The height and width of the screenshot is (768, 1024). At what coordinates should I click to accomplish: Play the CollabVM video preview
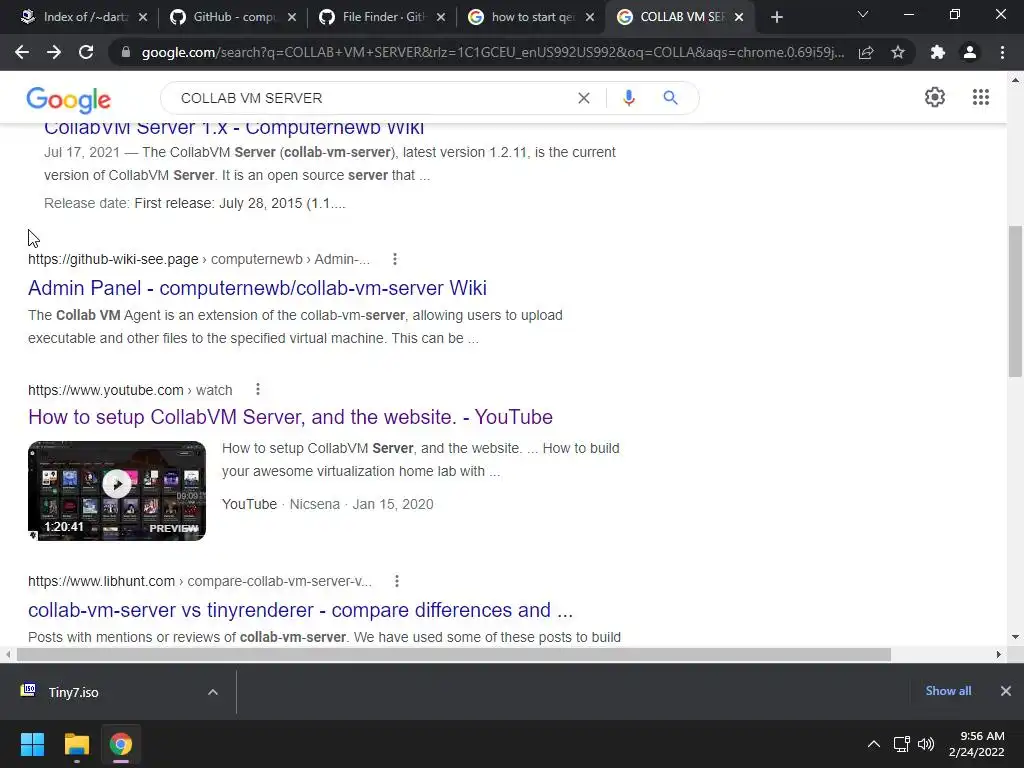[x=117, y=485]
